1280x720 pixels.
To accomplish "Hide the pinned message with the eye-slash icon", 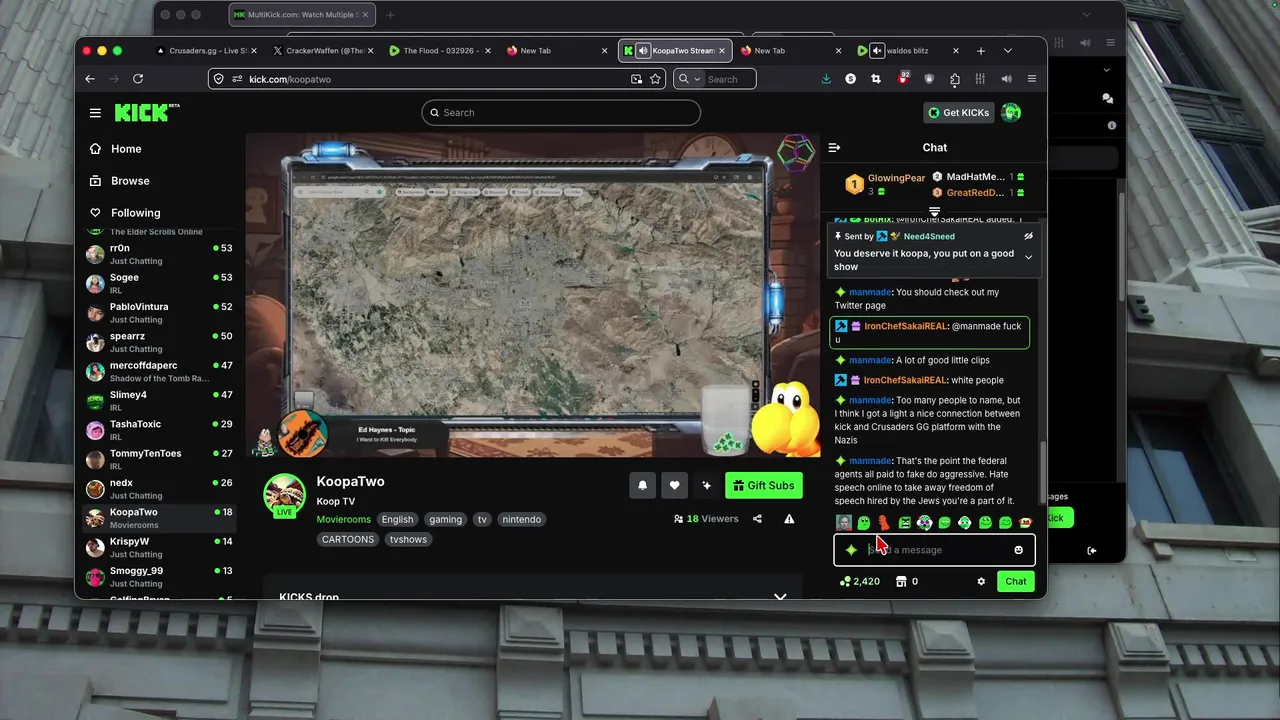I will click(x=1028, y=237).
